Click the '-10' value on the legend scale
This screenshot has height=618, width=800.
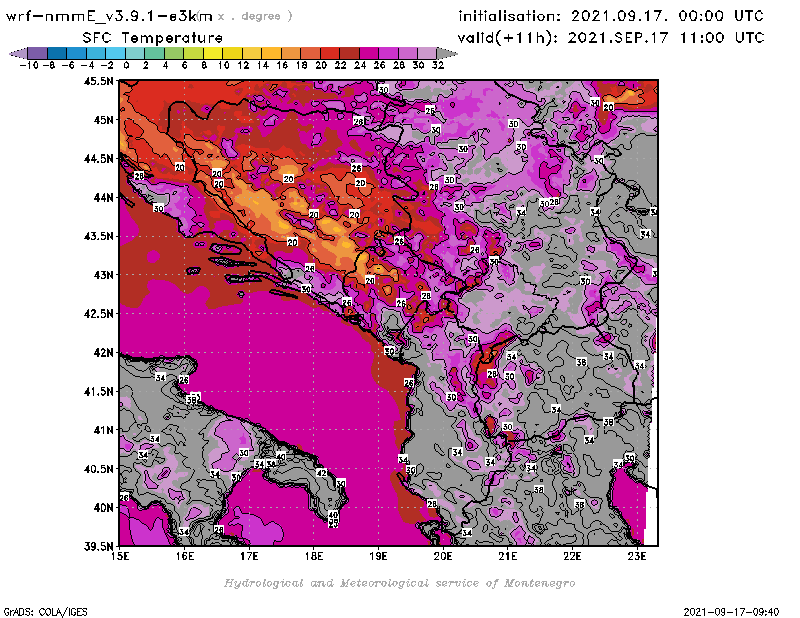(29, 65)
